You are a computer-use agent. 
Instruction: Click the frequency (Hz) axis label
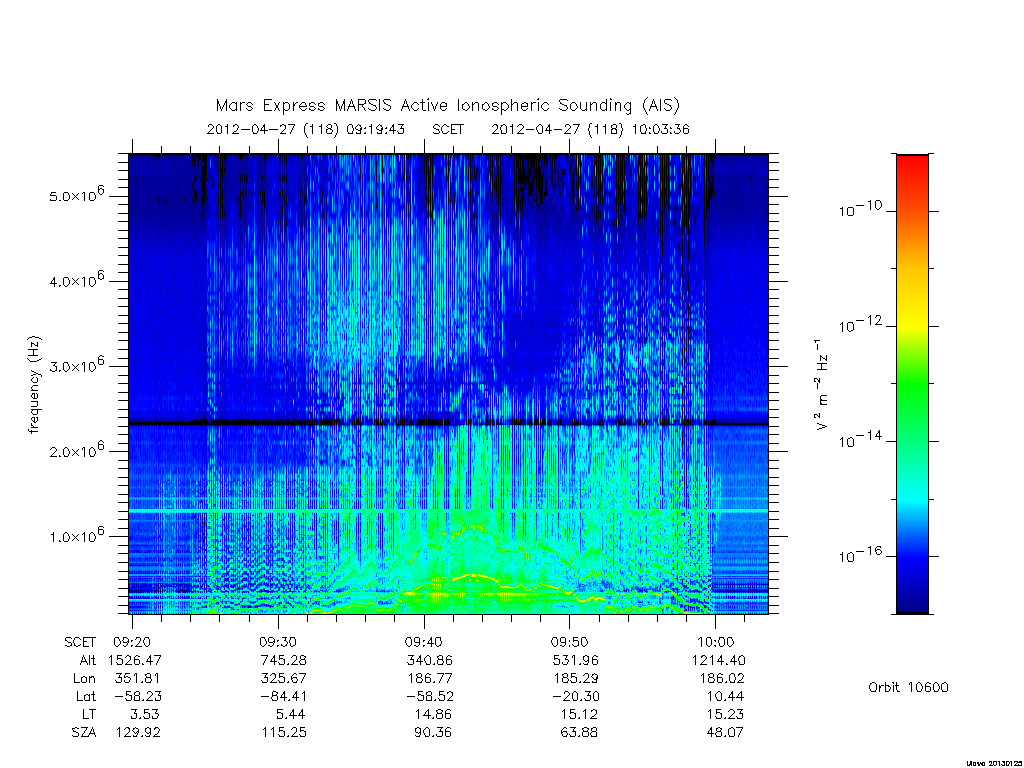35,385
